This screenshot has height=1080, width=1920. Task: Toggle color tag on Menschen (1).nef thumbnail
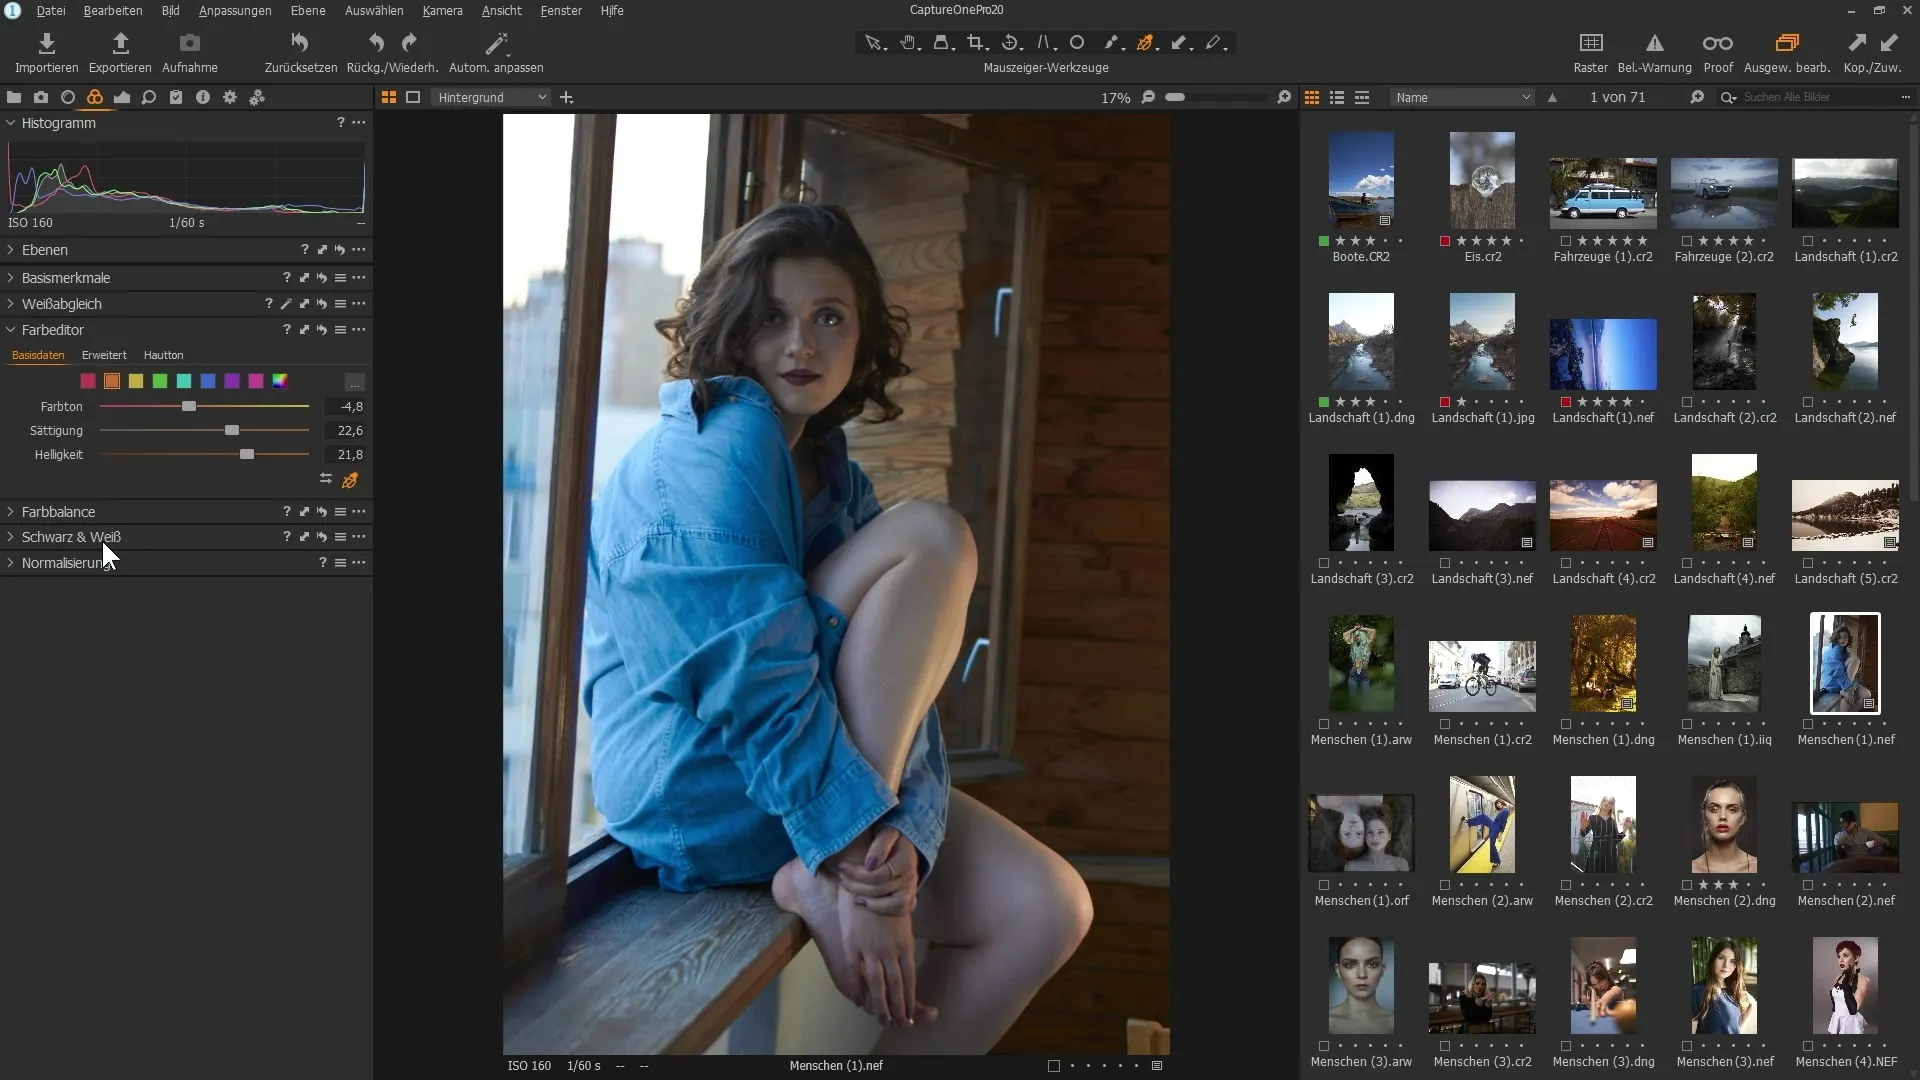tap(1808, 724)
